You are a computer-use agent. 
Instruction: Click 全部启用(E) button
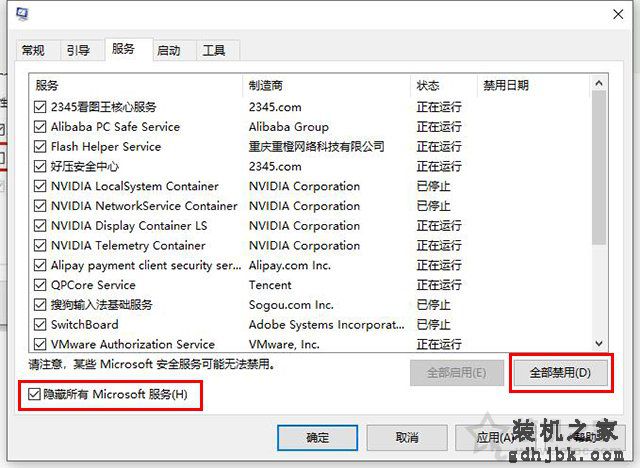pos(457,373)
